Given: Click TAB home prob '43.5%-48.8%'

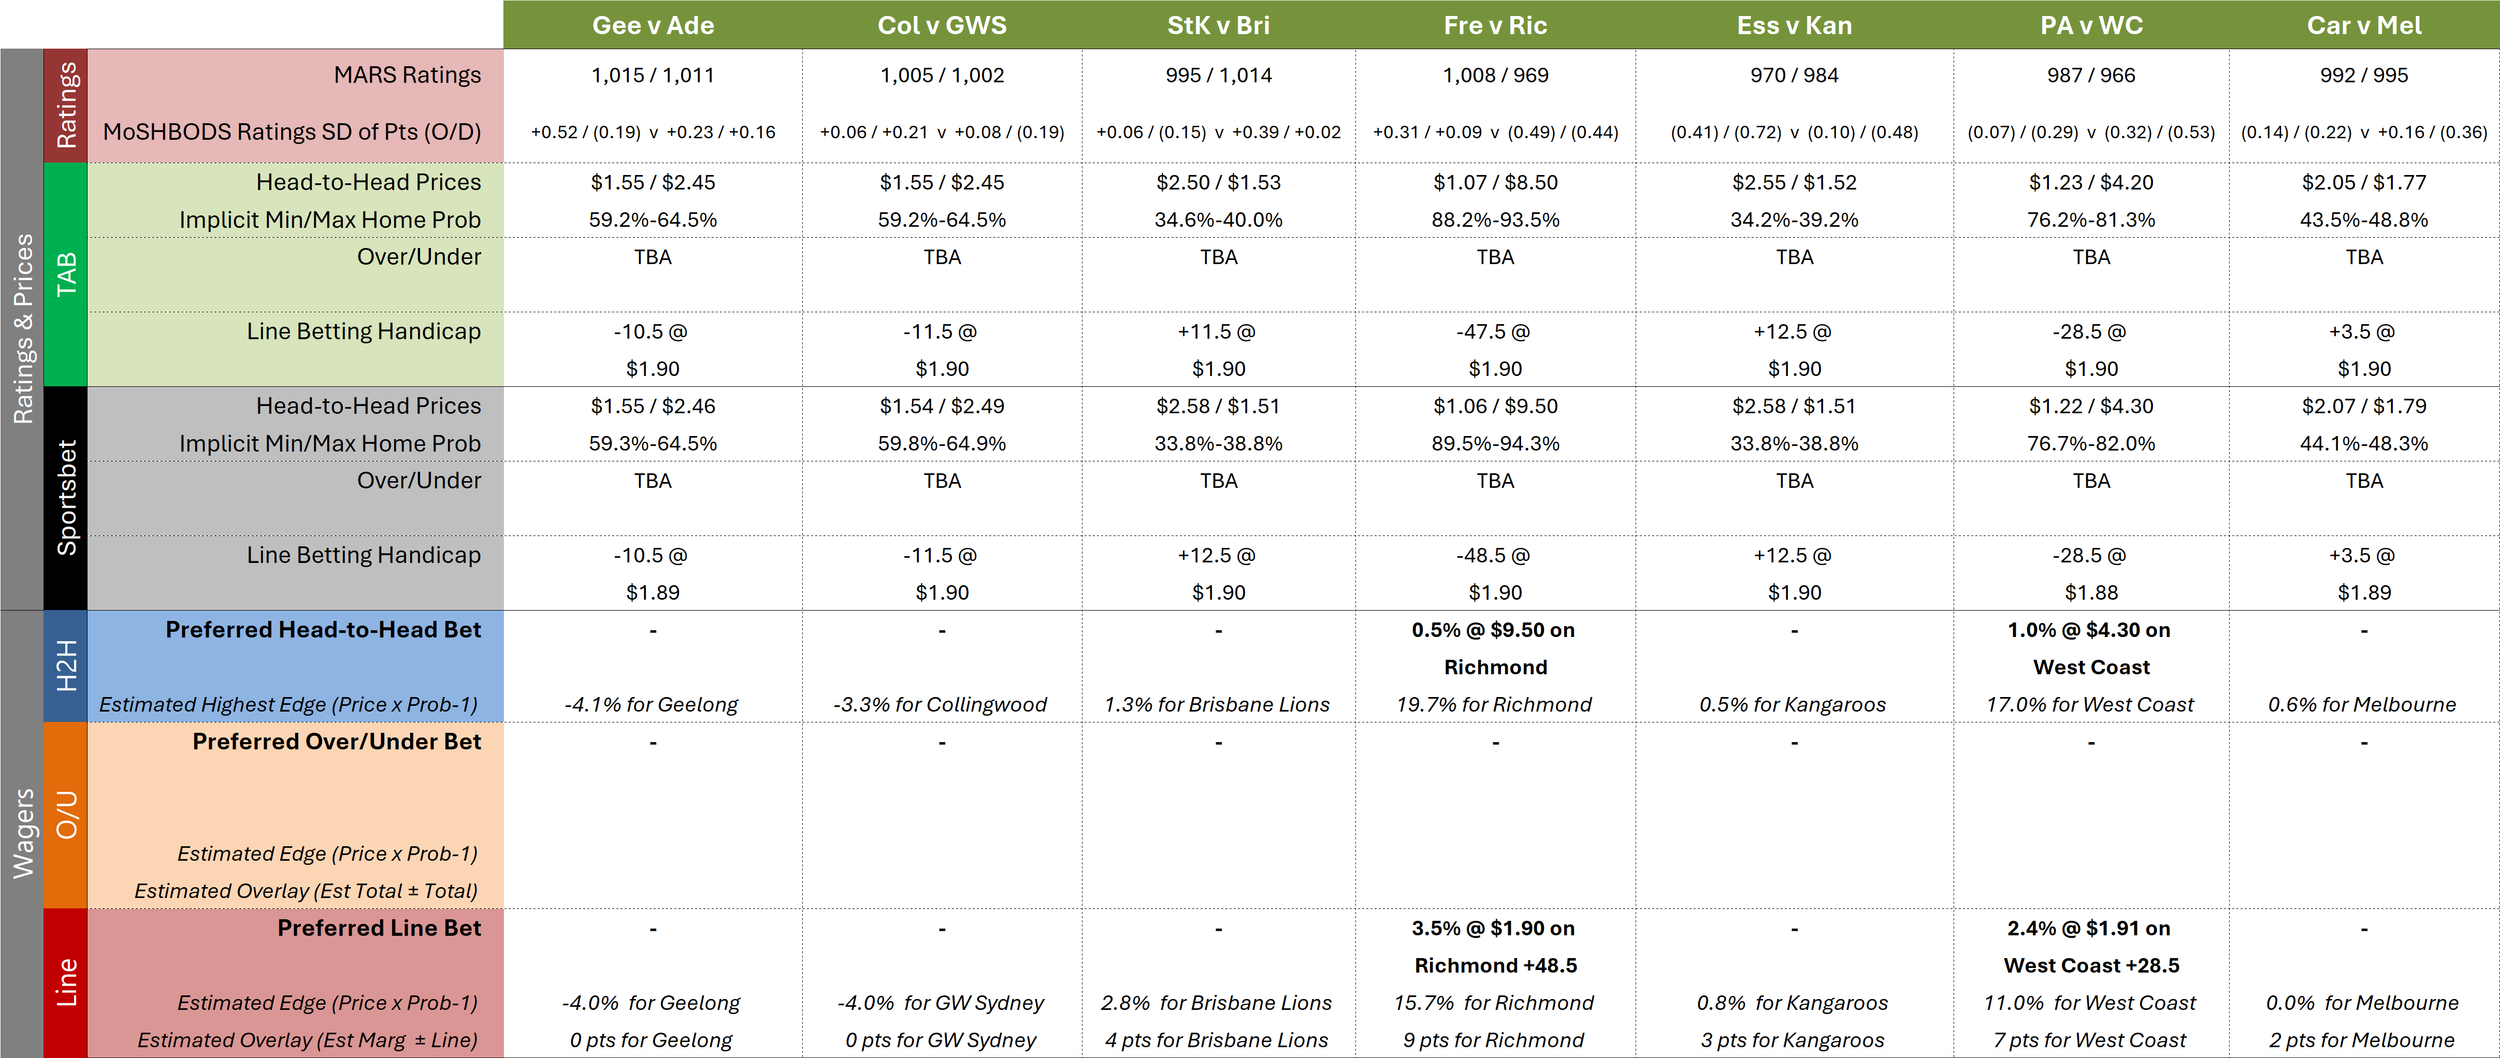Looking at the screenshot, I should point(2364,220).
